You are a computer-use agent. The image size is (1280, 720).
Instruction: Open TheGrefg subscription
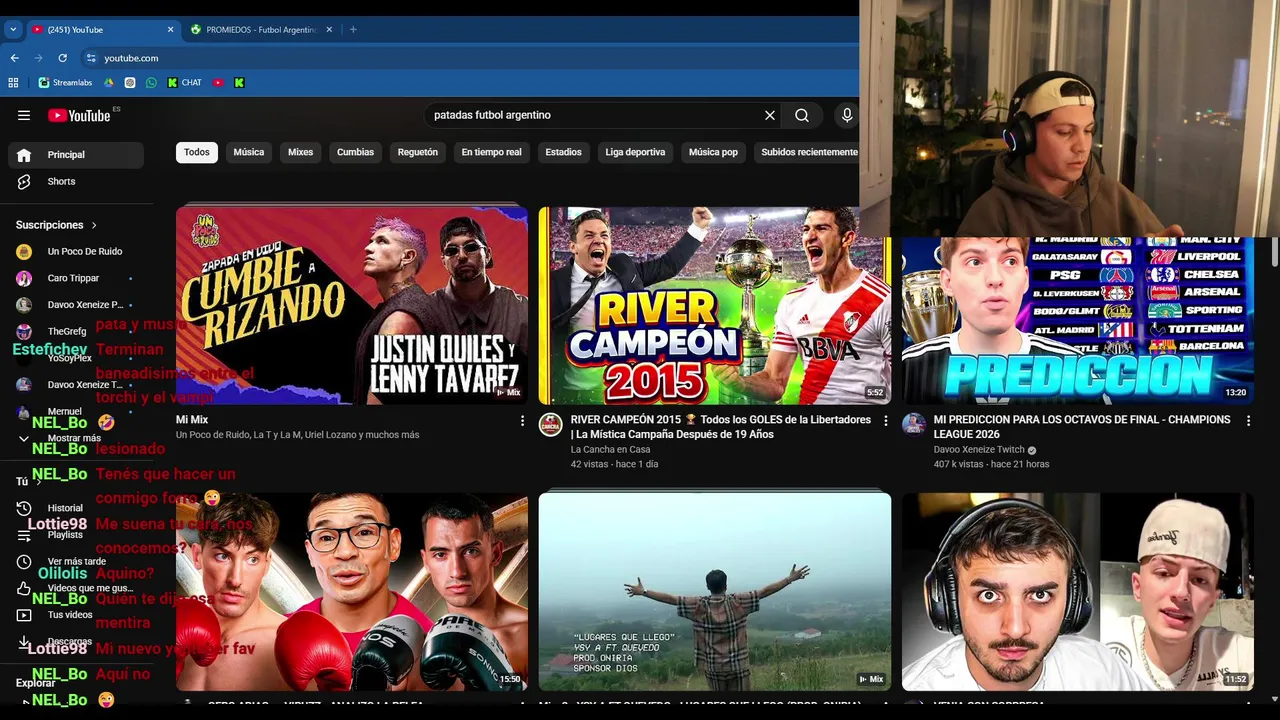coord(76,331)
